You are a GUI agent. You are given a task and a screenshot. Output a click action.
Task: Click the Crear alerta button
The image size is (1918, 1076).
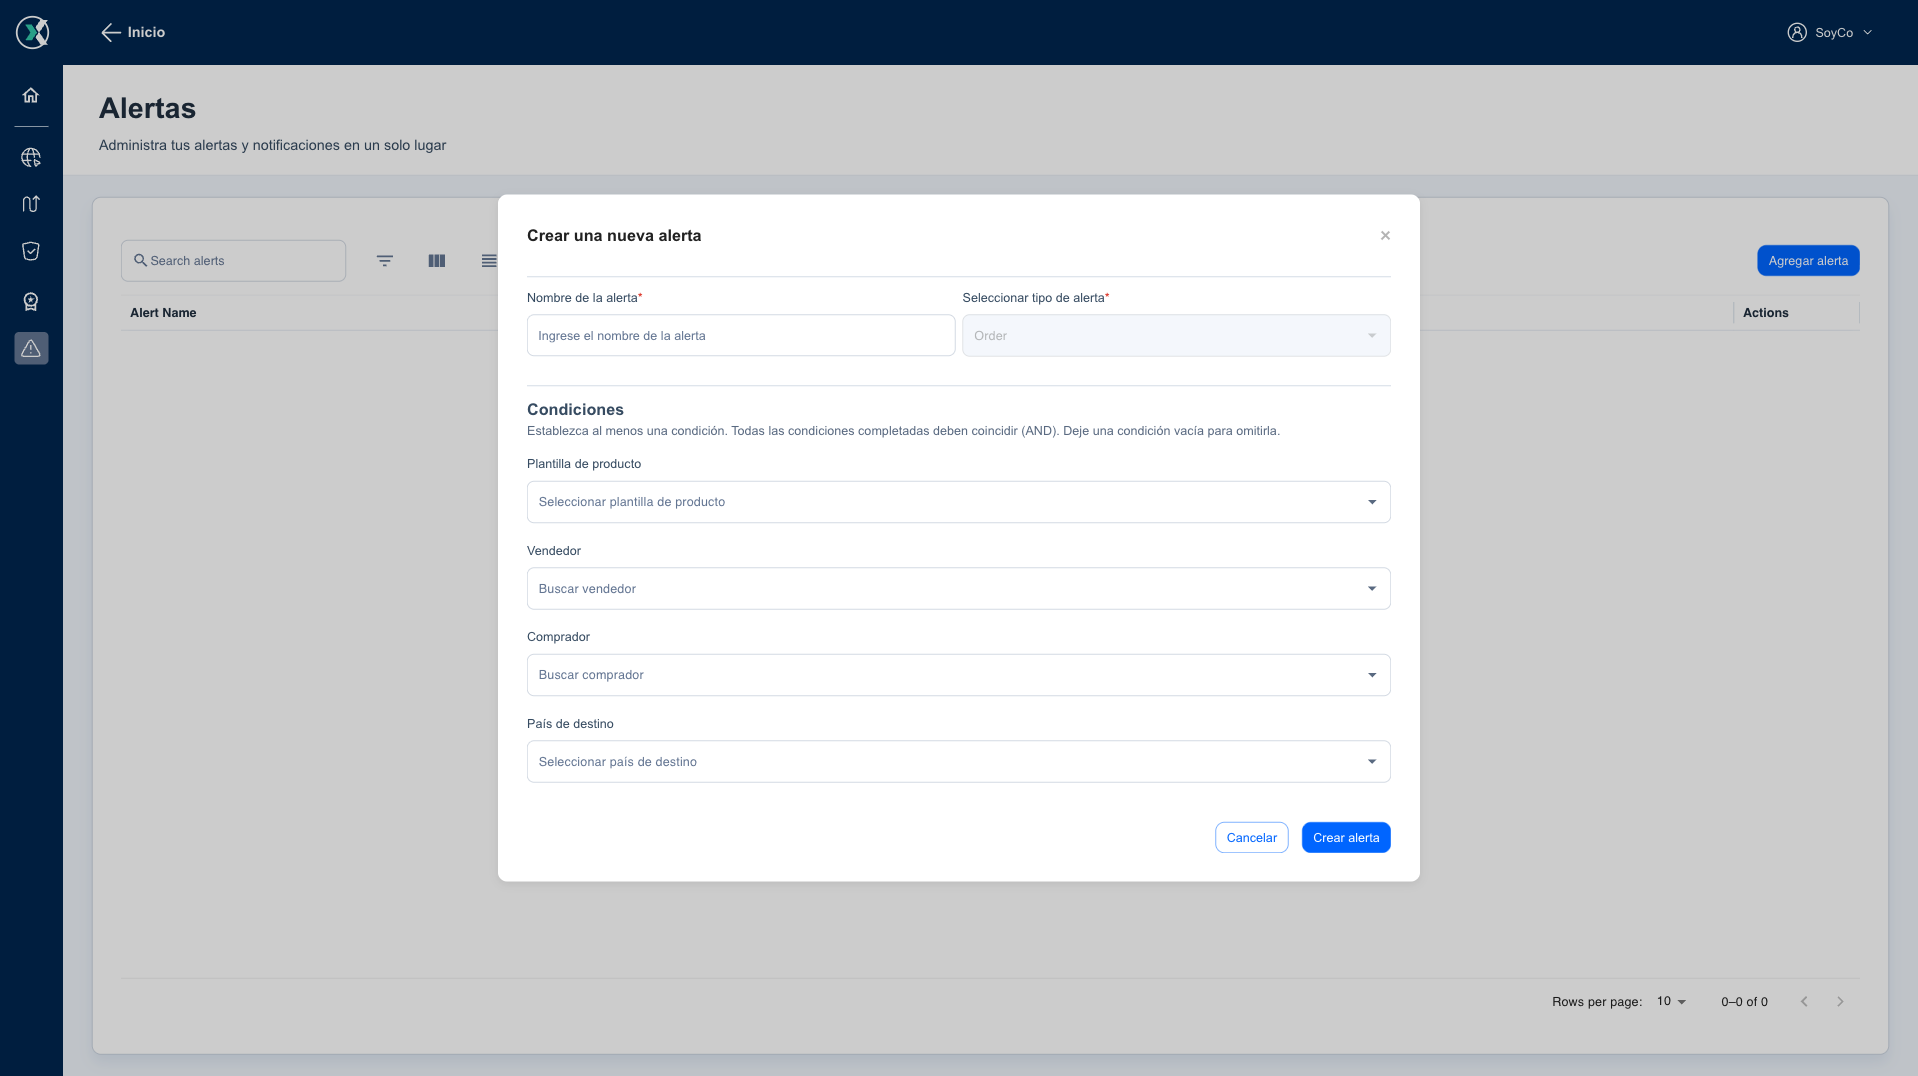coord(1346,837)
